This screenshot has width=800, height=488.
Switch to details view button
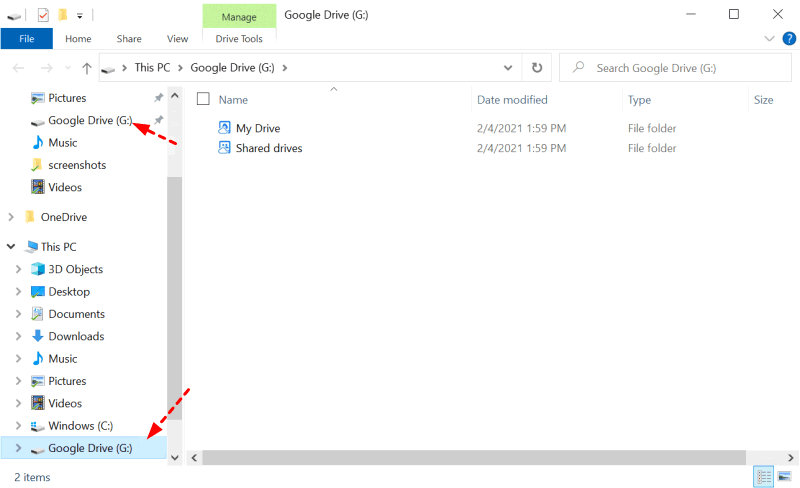click(x=764, y=477)
